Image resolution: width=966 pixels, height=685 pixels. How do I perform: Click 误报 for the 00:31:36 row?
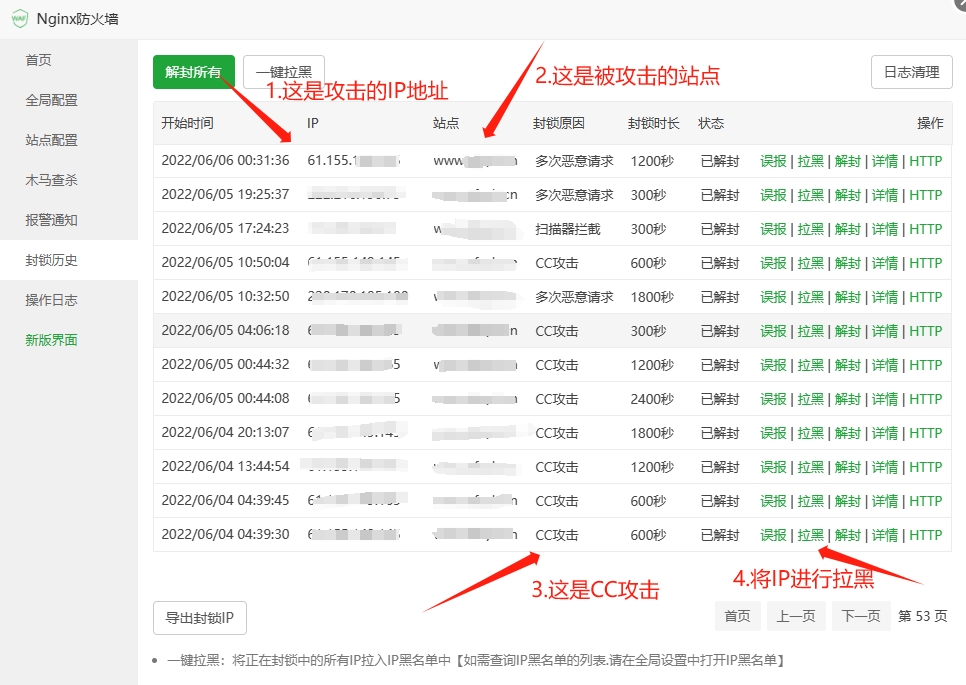point(773,161)
